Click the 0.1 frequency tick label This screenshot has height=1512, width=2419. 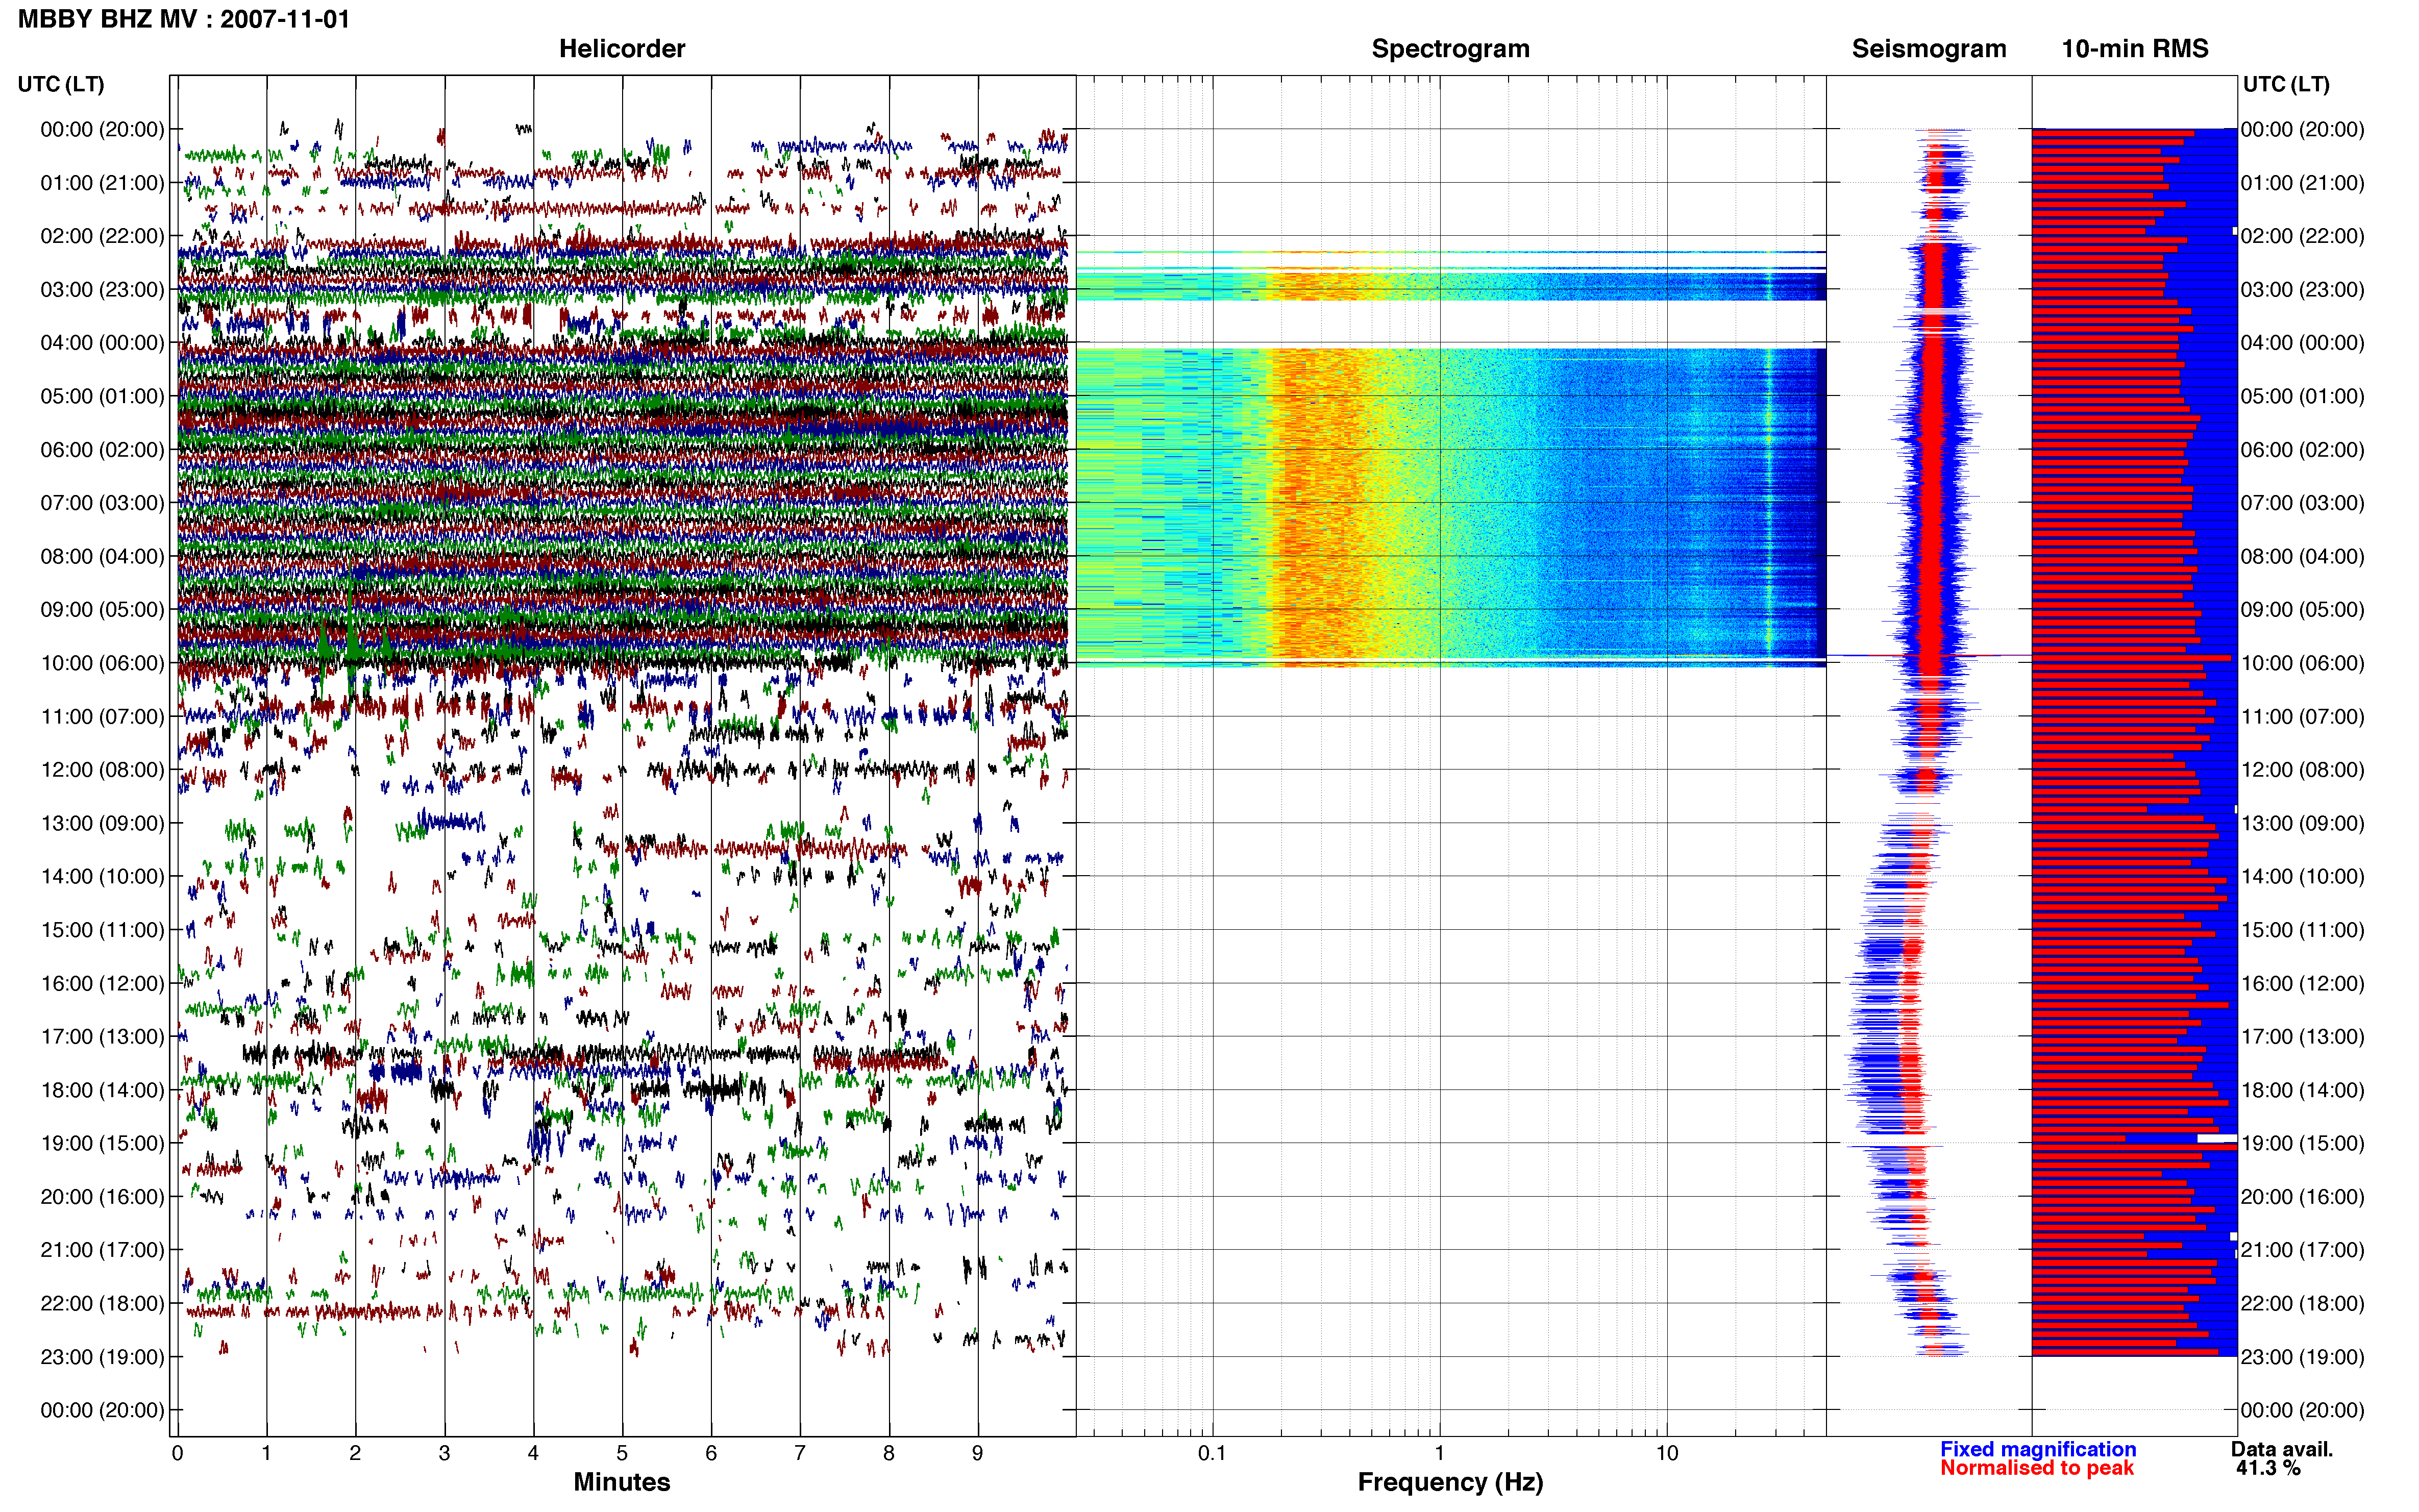click(x=1212, y=1453)
